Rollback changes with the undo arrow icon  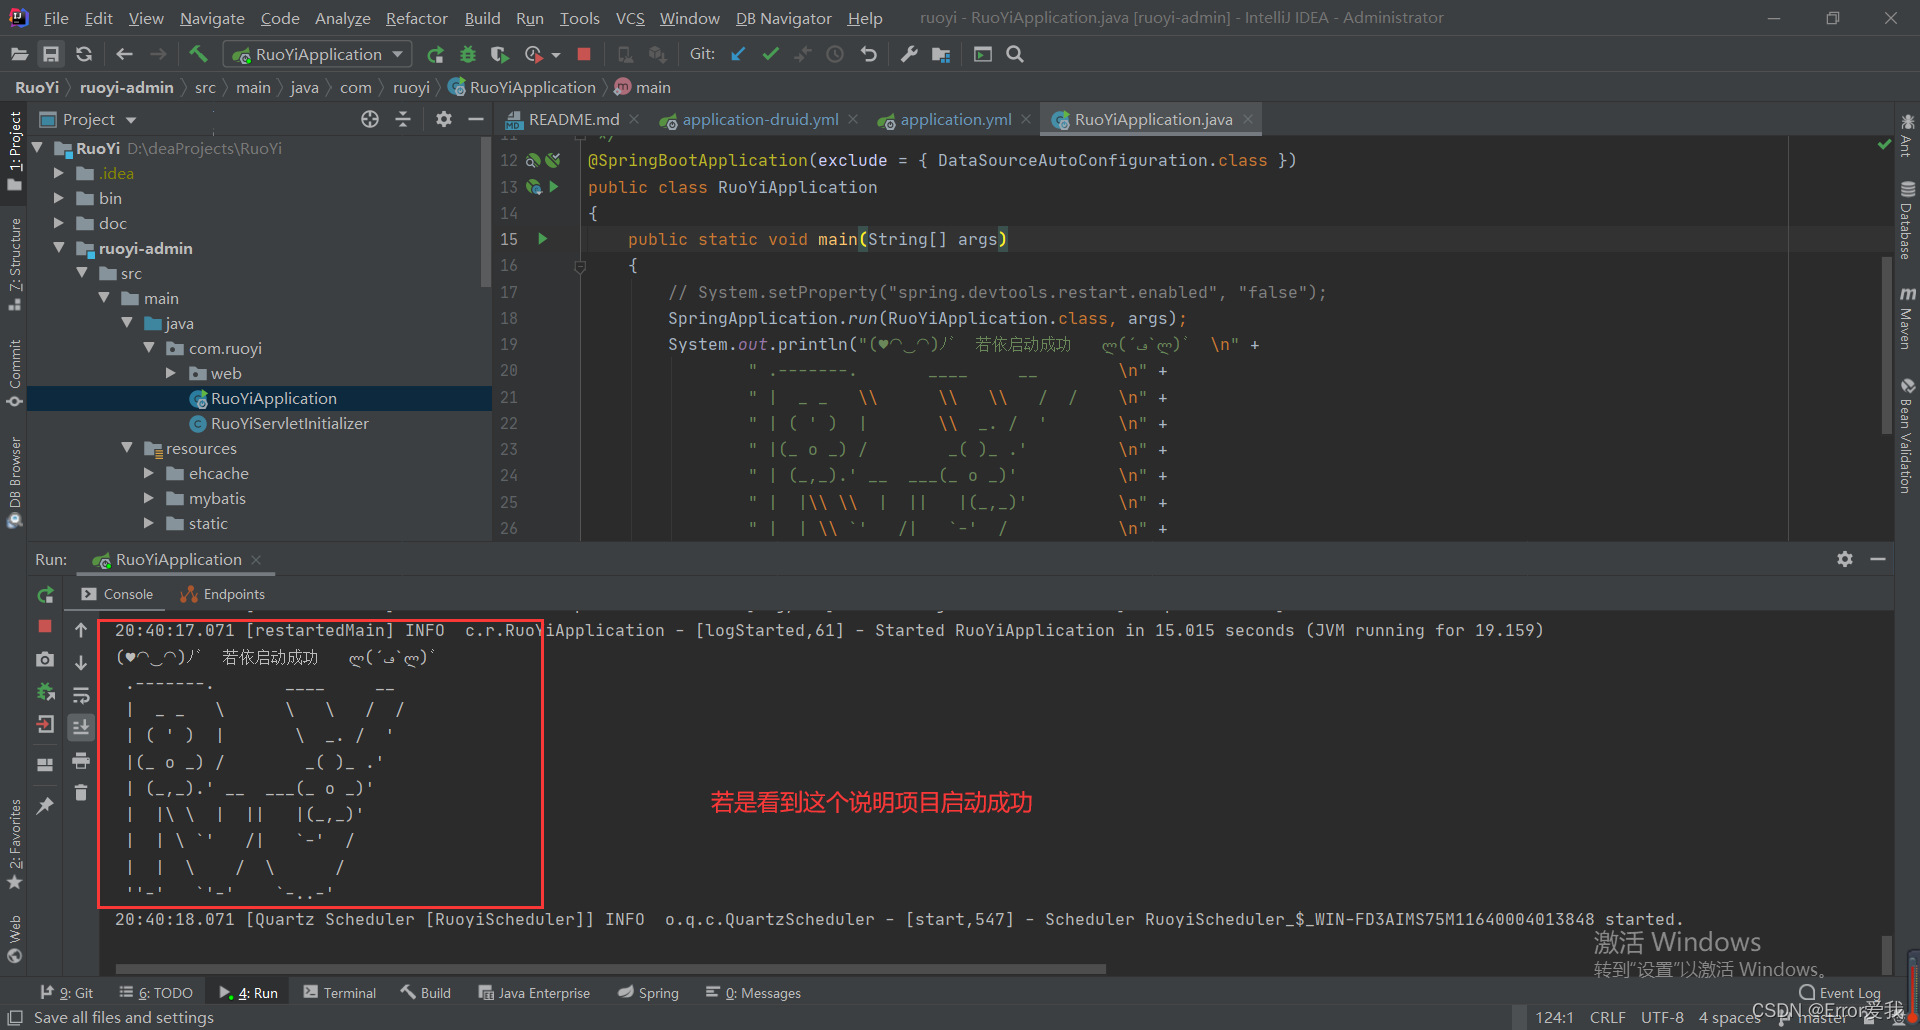(x=868, y=54)
